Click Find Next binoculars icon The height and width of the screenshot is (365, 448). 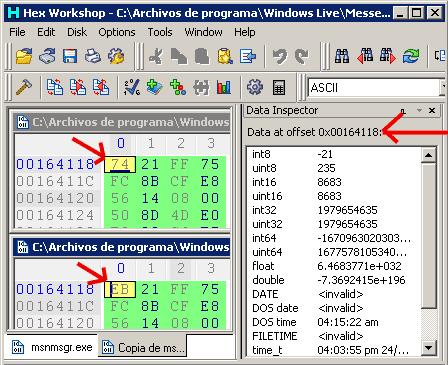click(x=388, y=56)
